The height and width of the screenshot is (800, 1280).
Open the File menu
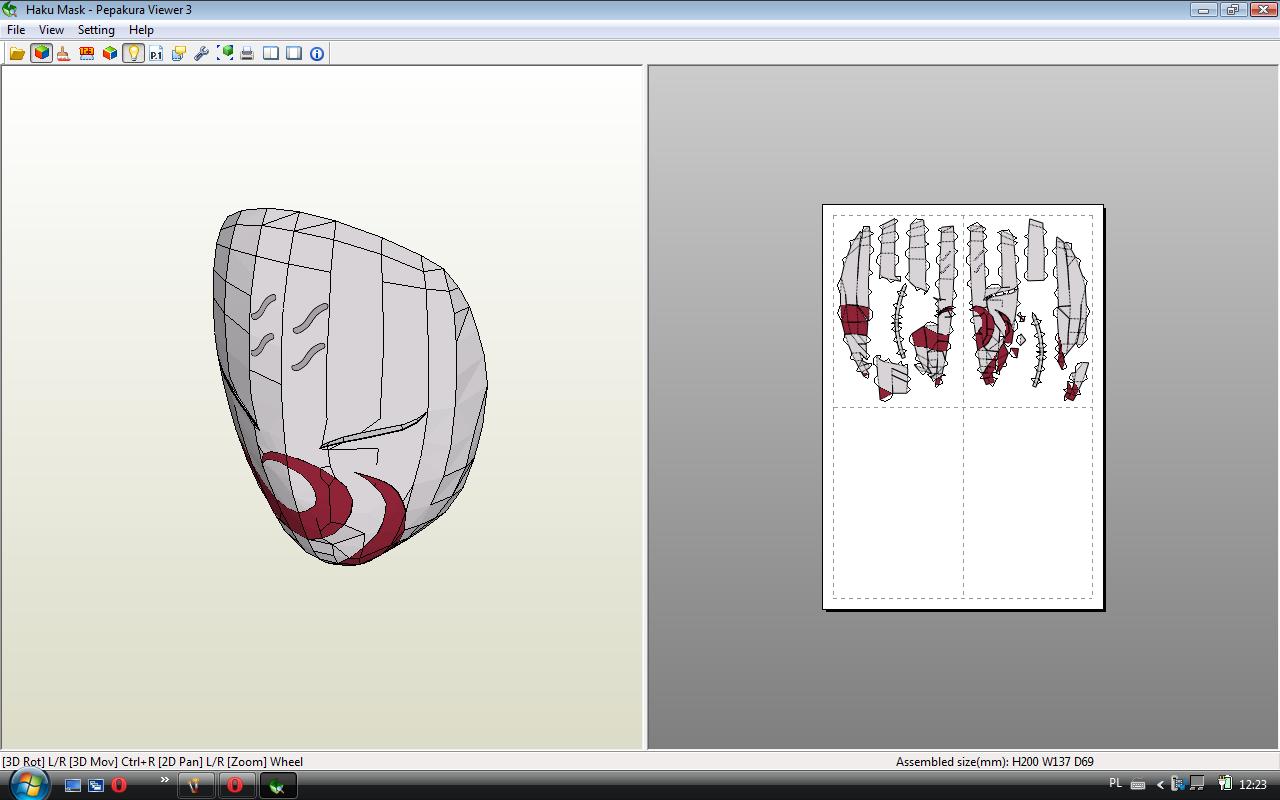click(16, 30)
